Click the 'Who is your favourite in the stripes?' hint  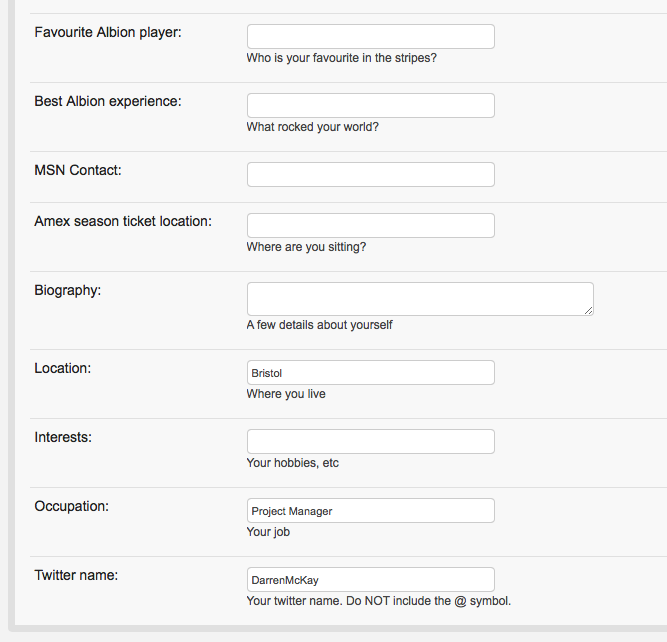pos(342,58)
